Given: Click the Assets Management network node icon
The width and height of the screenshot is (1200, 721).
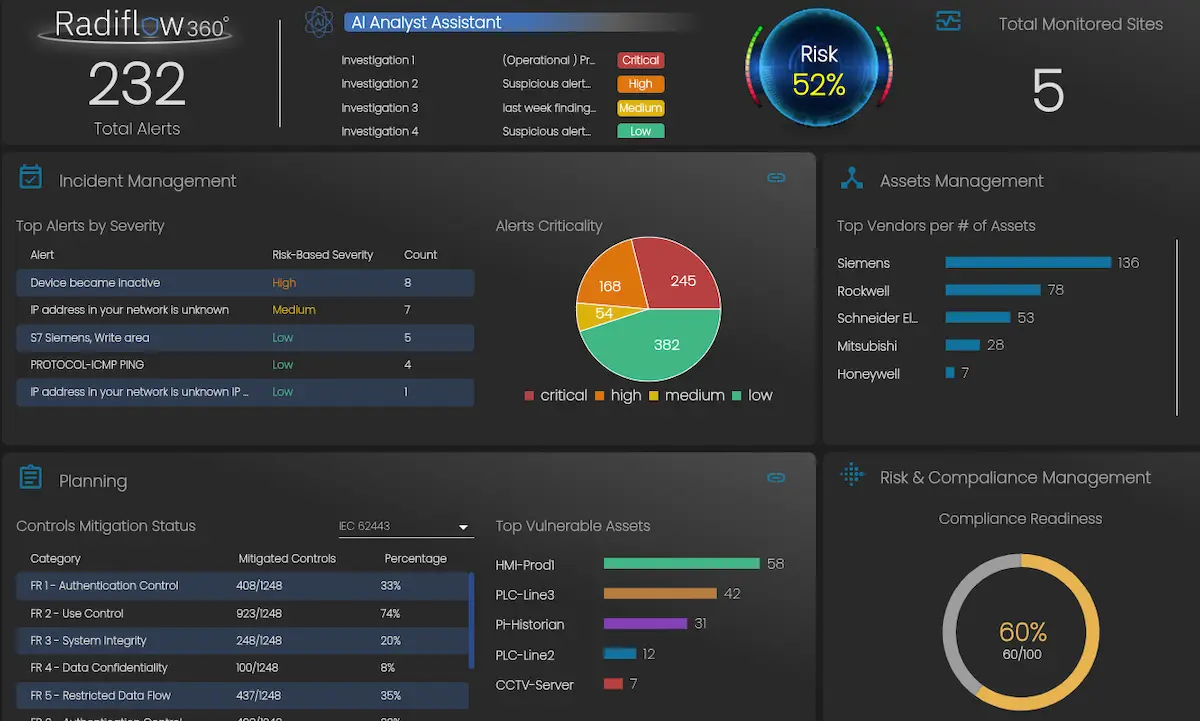Looking at the screenshot, I should point(852,178).
